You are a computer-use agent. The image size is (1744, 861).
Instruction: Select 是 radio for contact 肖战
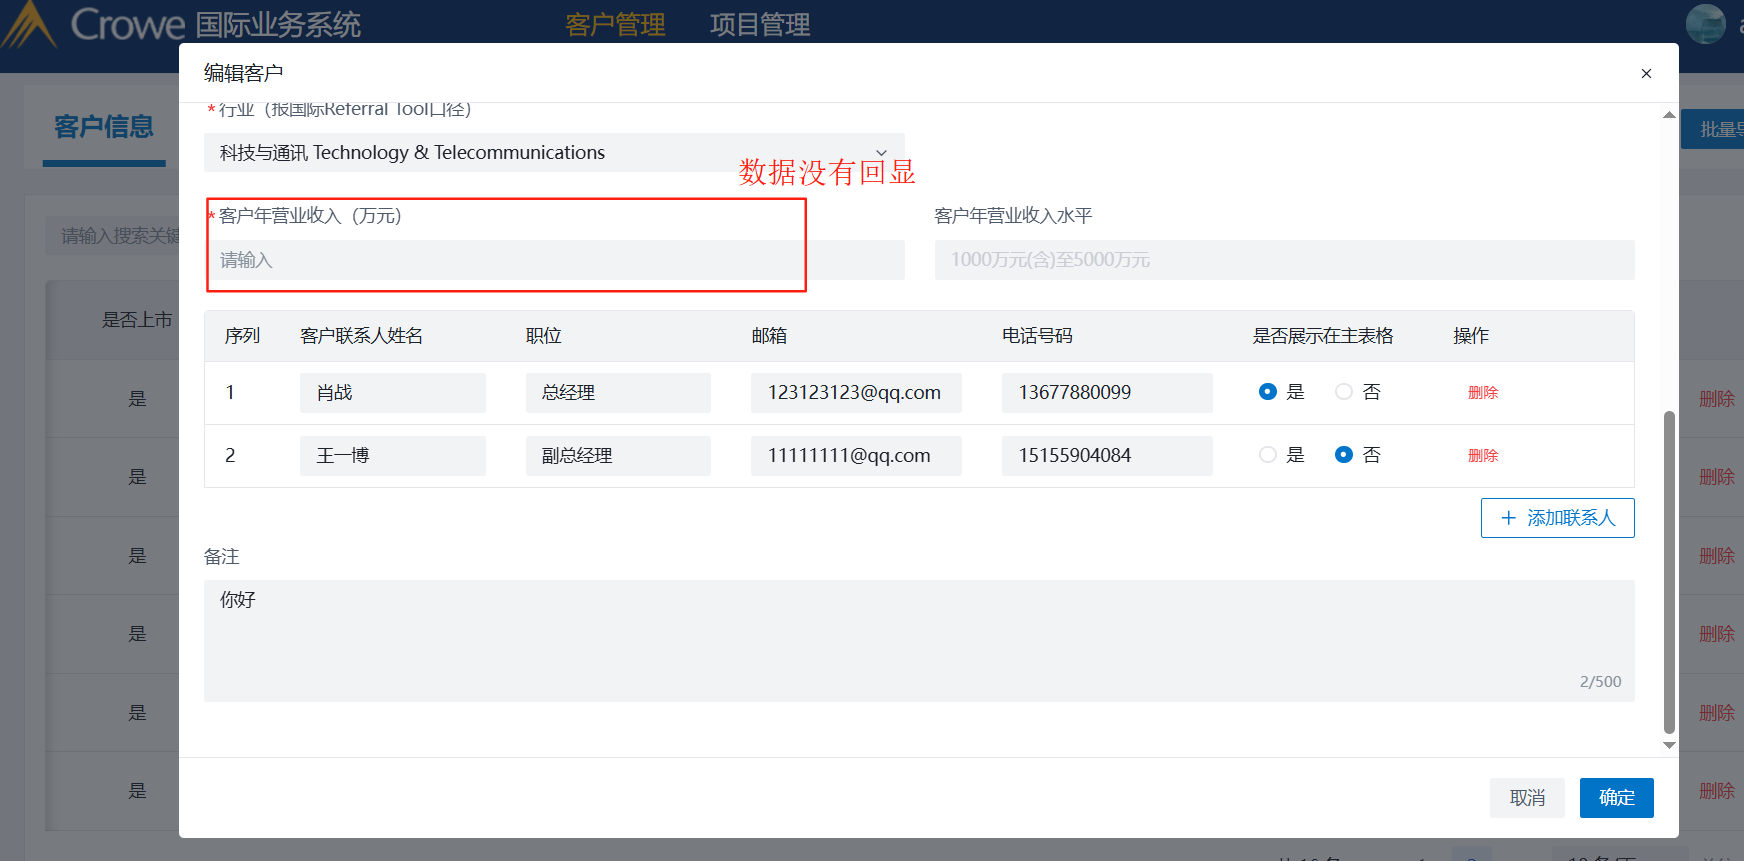pos(1268,392)
